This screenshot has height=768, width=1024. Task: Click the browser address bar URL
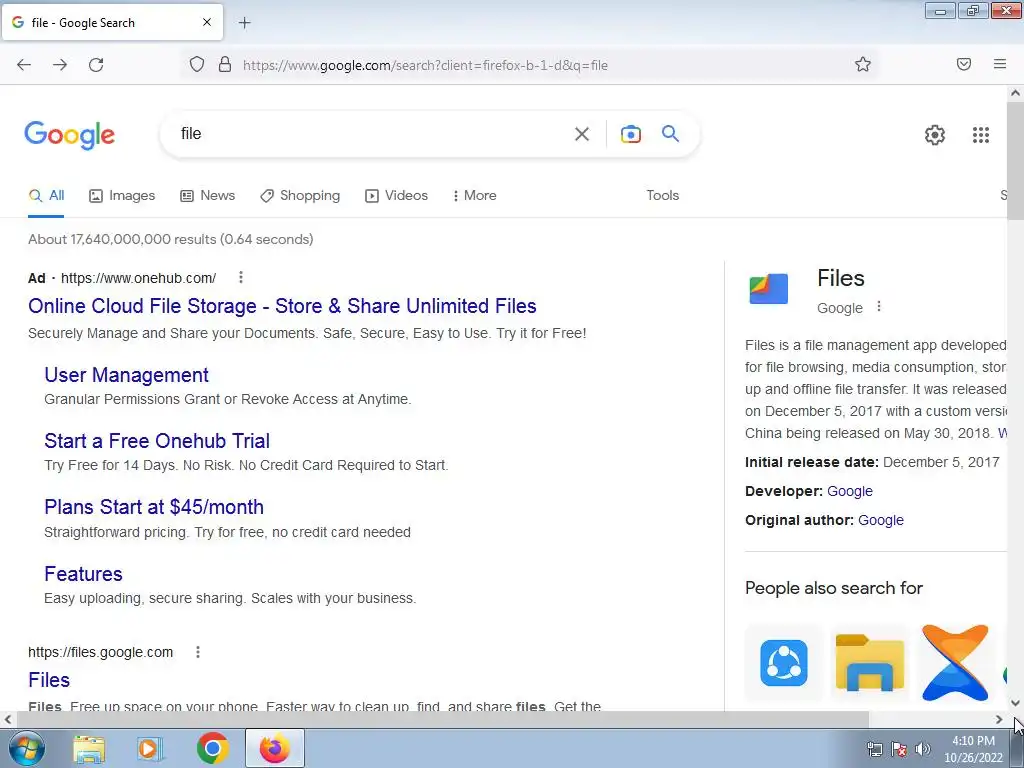424,65
